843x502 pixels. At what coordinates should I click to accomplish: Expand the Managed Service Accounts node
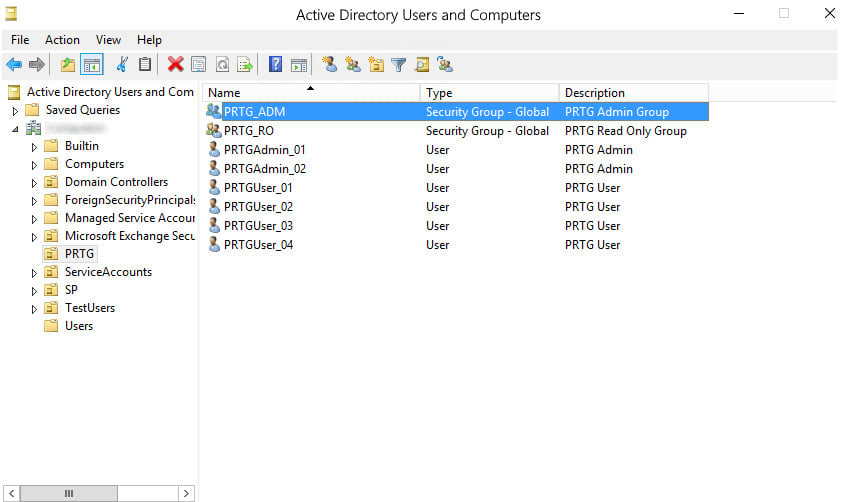[34, 219]
